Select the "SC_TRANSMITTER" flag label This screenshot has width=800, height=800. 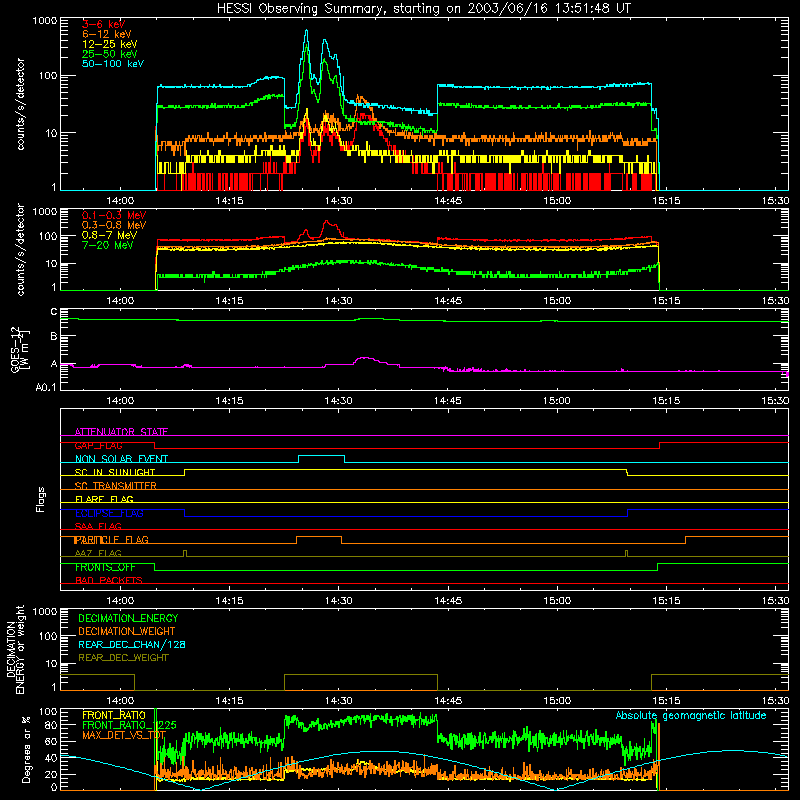point(116,486)
